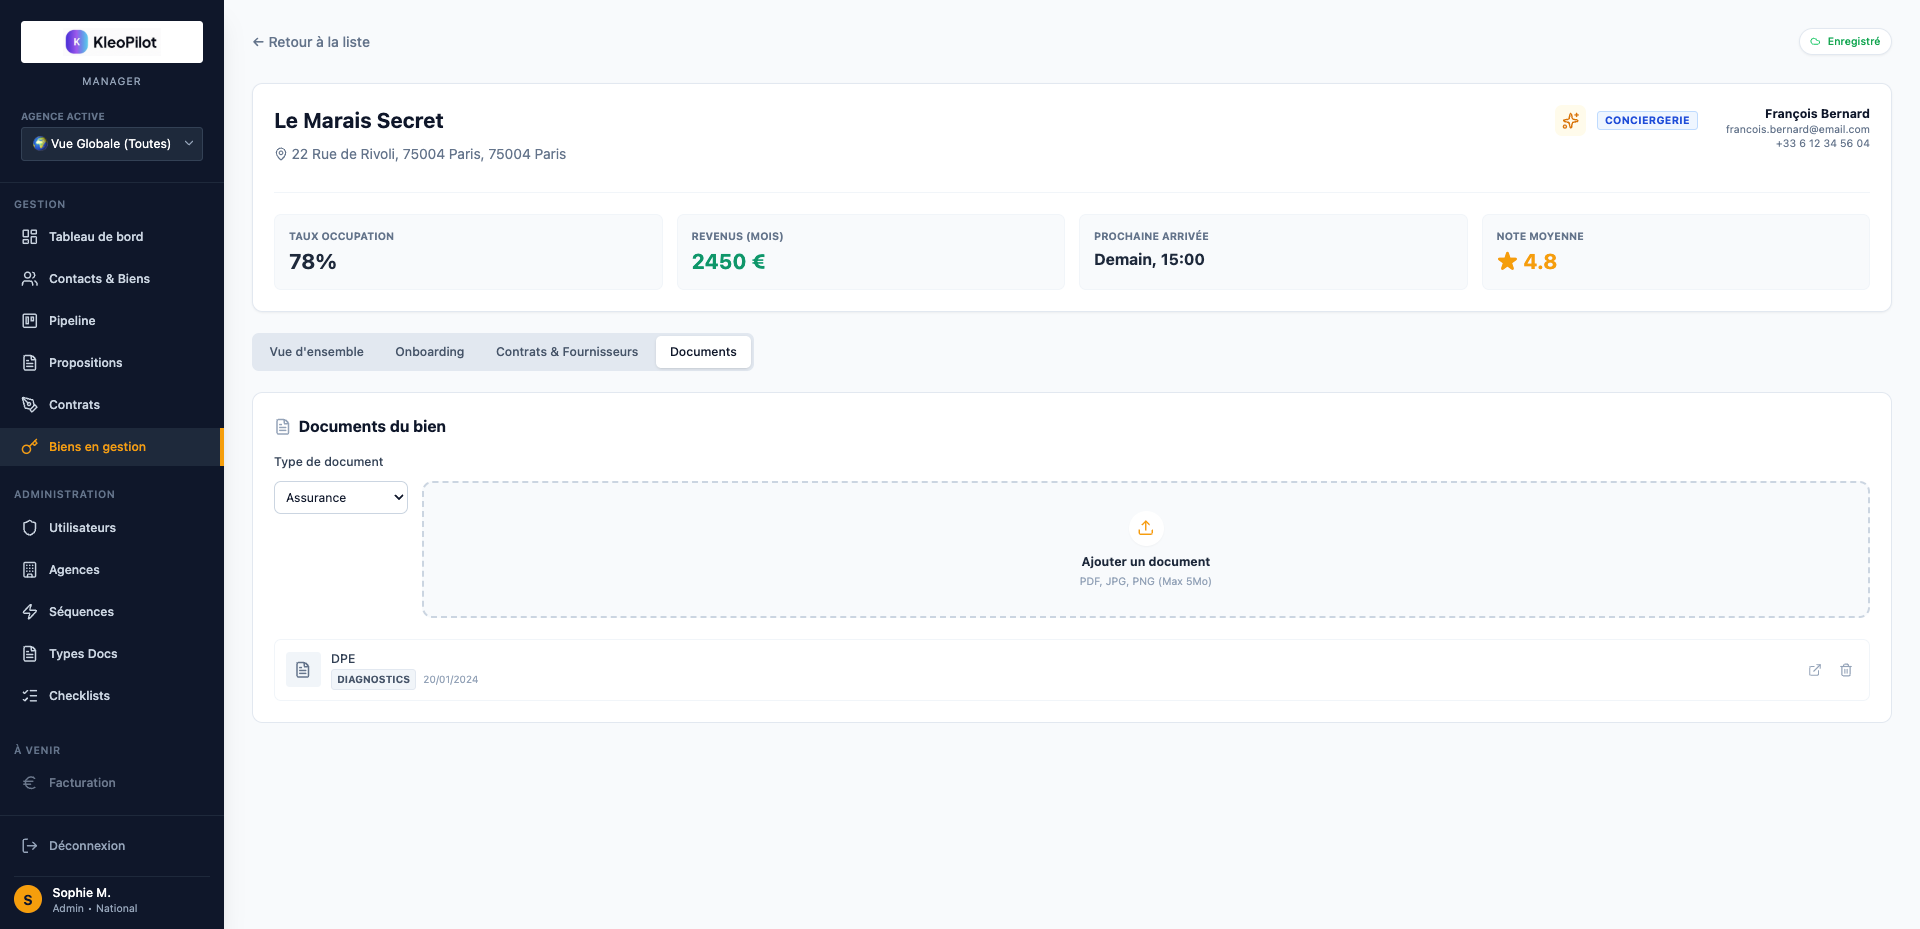
Task: Click the KleoPilot logo
Action: (x=112, y=42)
